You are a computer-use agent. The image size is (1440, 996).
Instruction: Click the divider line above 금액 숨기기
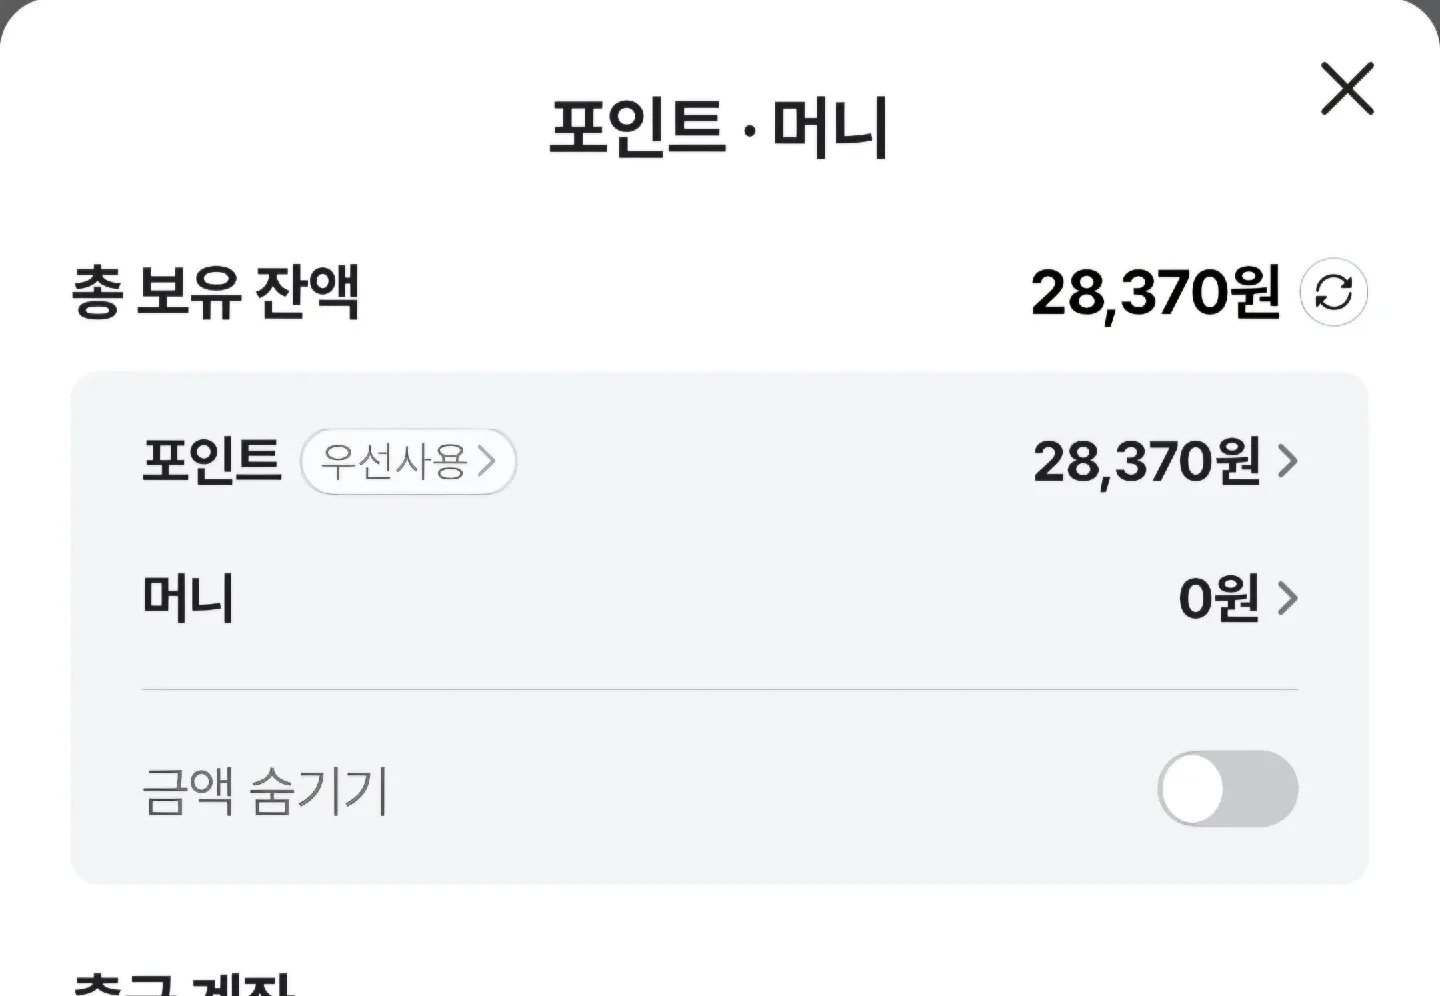click(719, 689)
